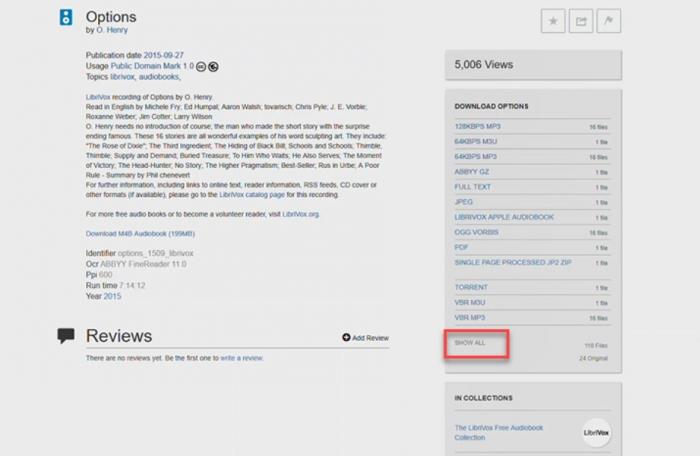
Task: Open the audiobooks topic link
Action: click(158, 77)
